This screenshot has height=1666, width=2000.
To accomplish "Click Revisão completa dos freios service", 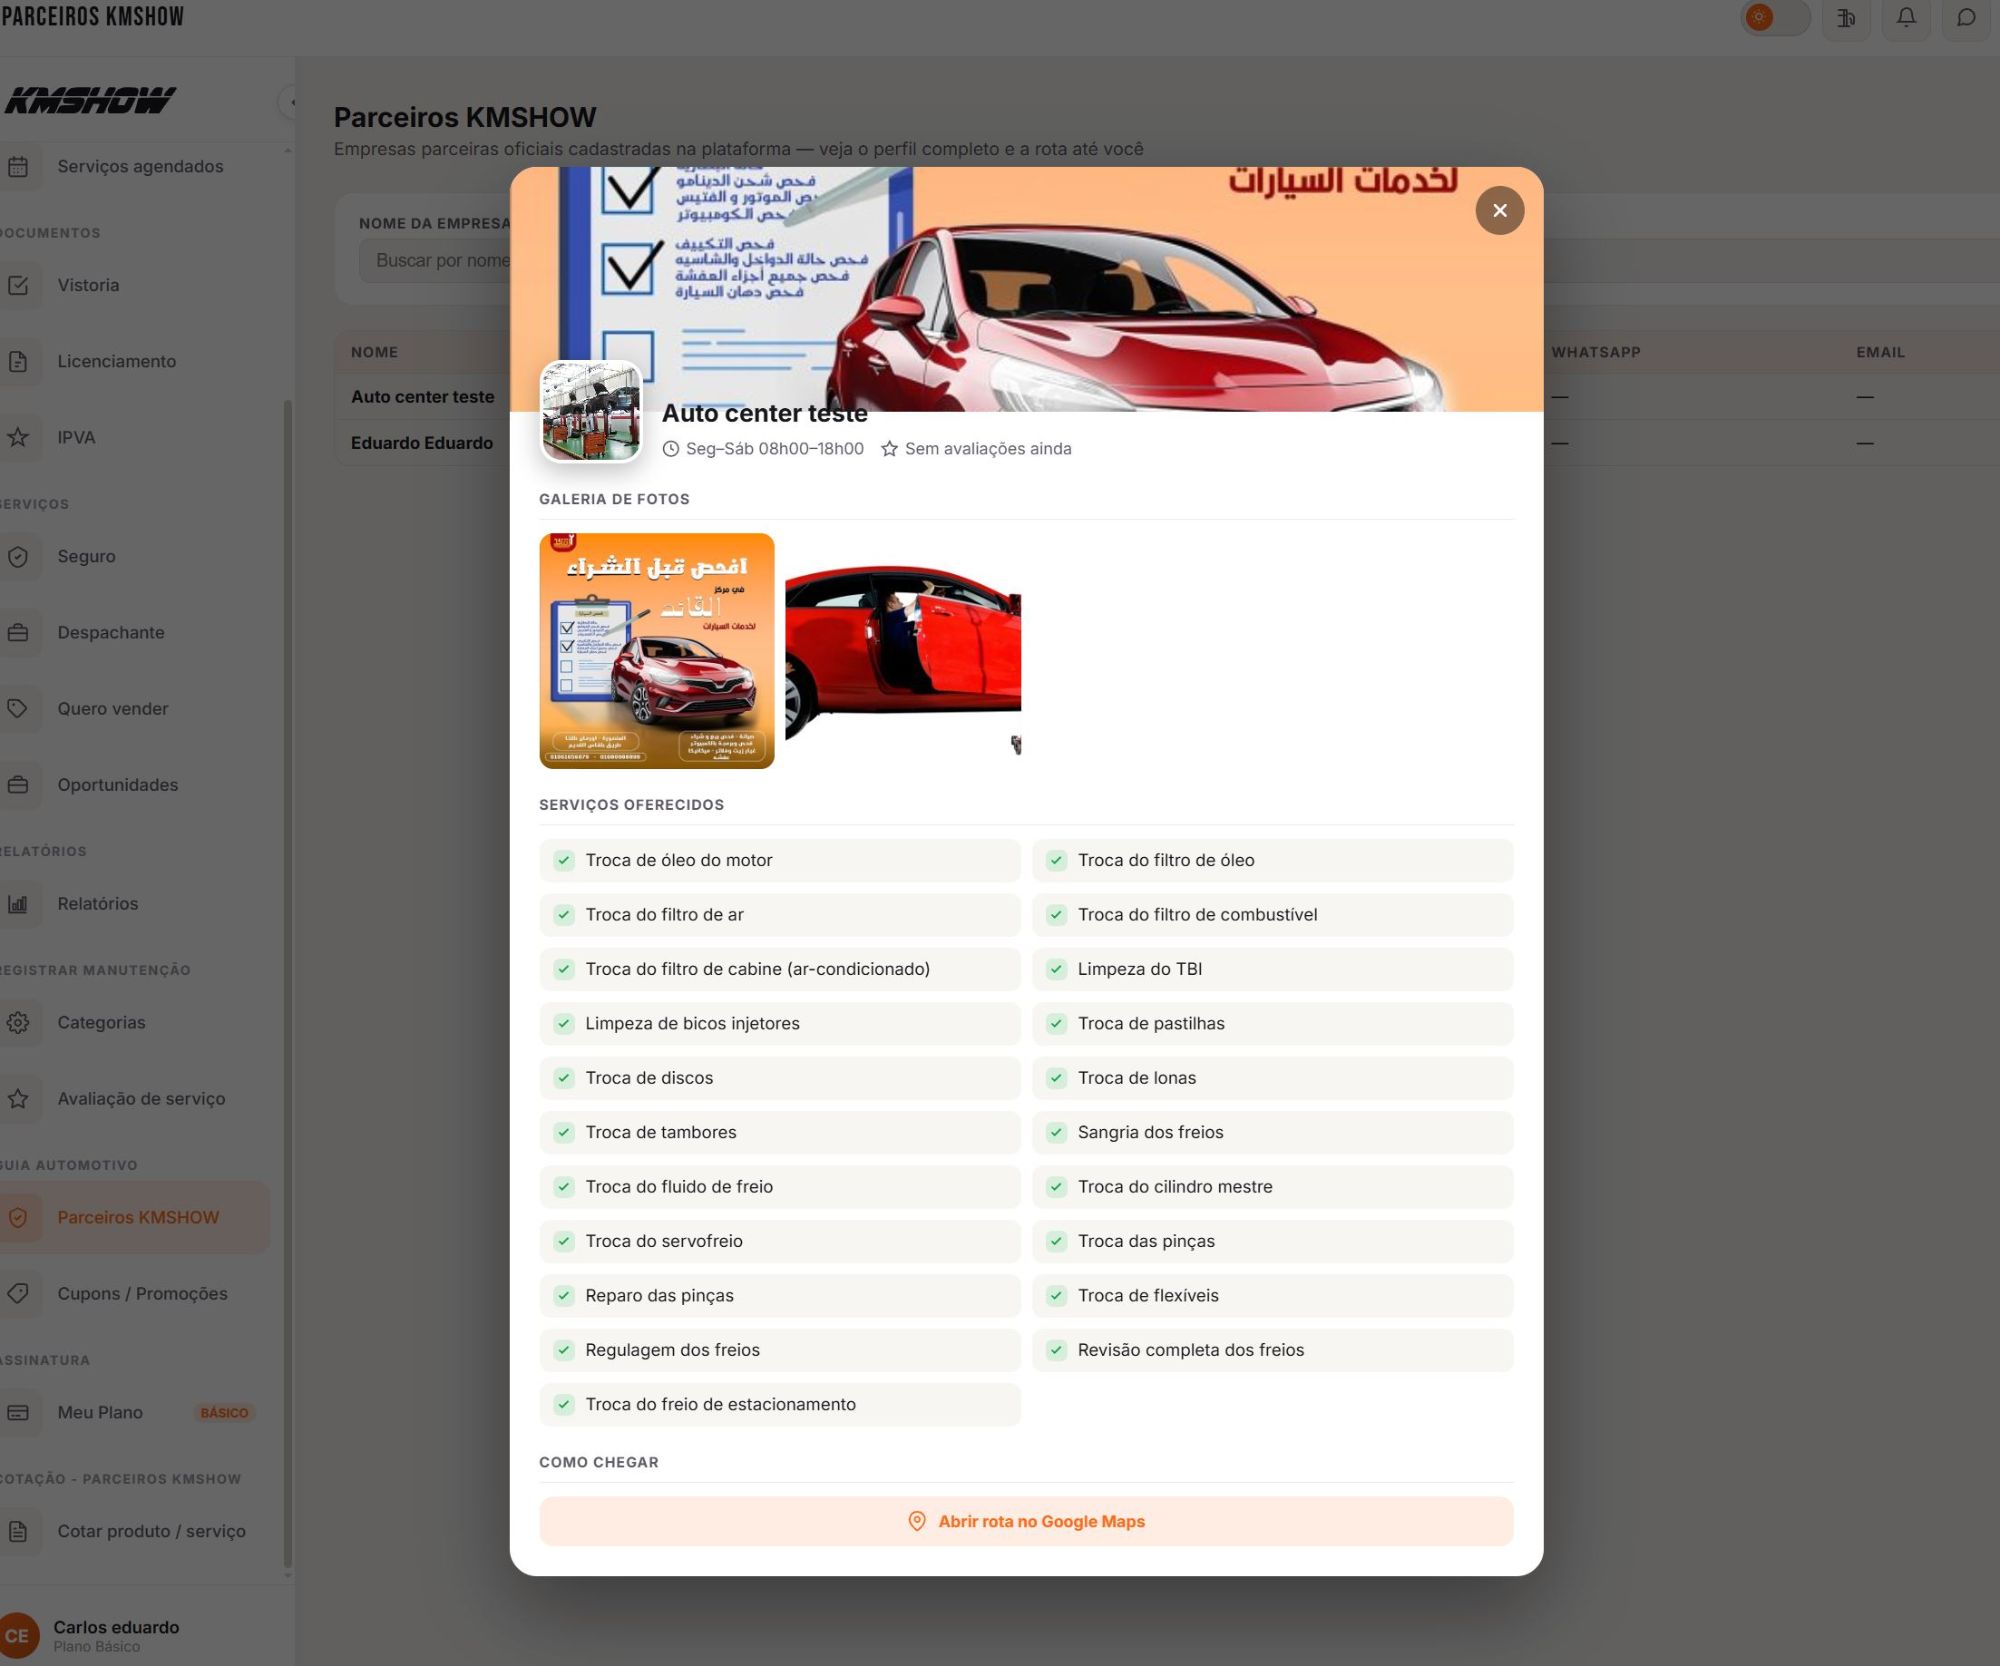I will pos(1273,1350).
